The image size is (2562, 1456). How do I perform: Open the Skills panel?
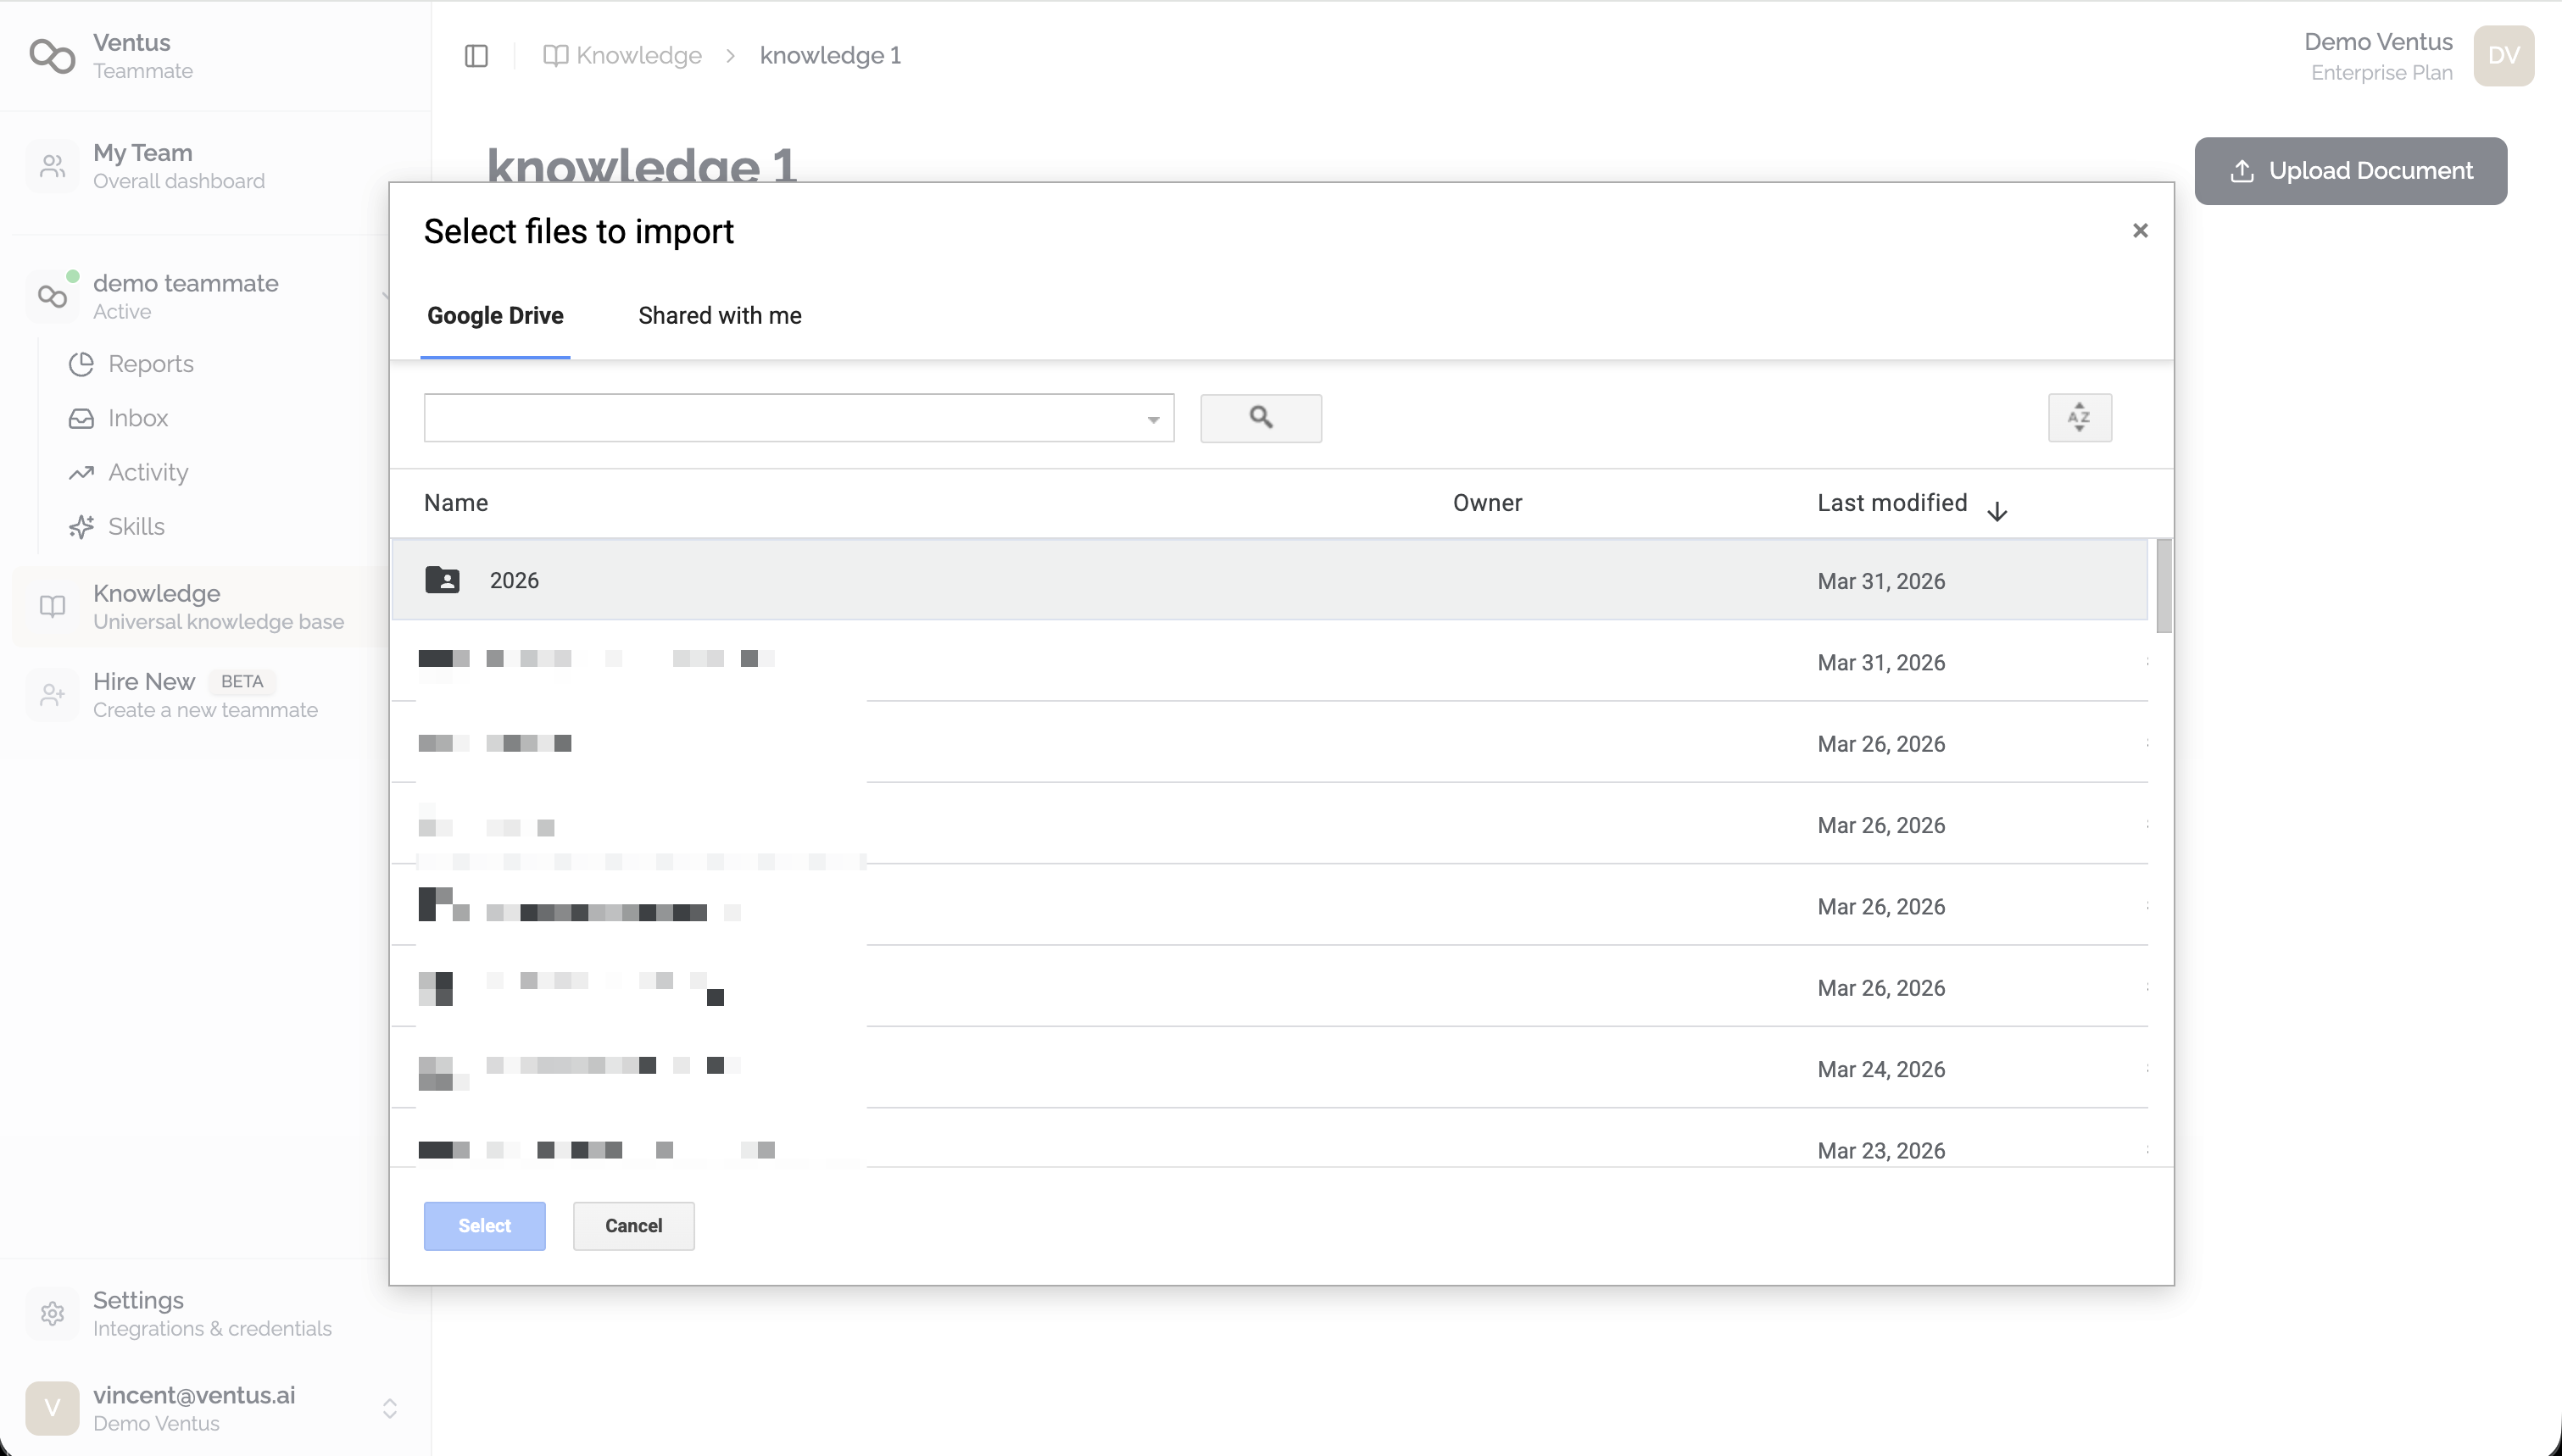(x=136, y=526)
